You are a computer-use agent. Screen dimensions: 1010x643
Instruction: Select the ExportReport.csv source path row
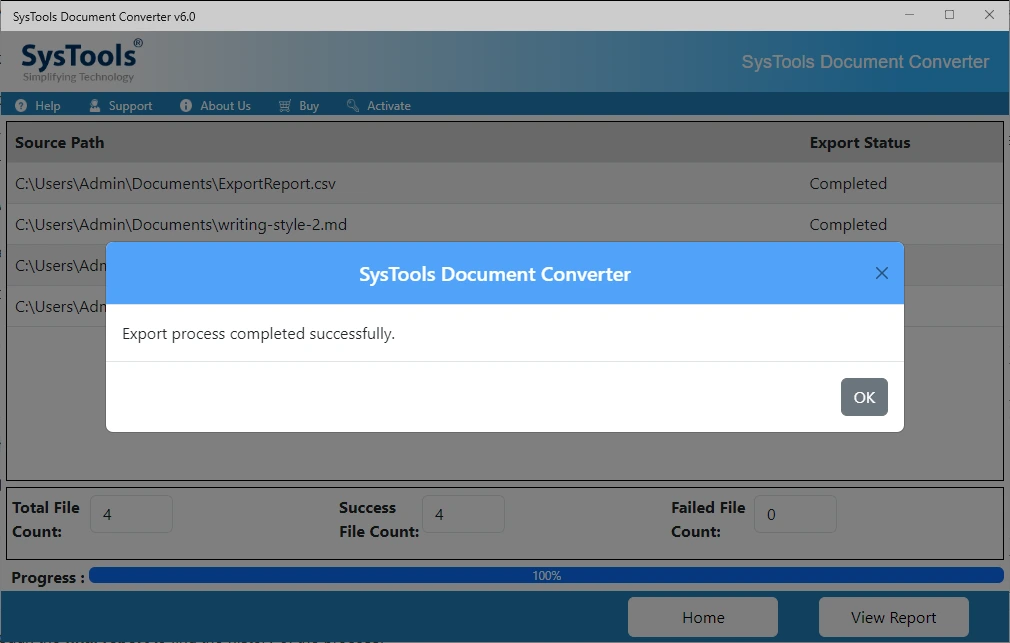click(x=505, y=184)
